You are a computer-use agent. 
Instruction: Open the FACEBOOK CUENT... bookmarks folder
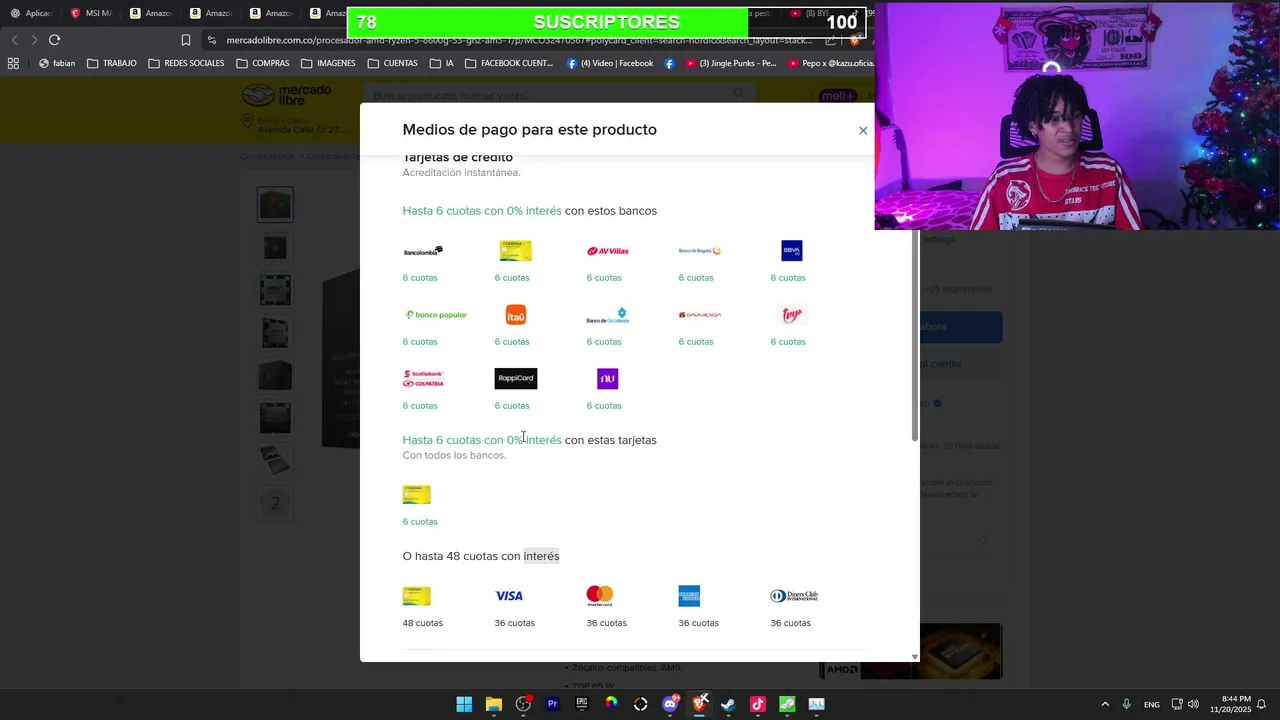(x=509, y=63)
